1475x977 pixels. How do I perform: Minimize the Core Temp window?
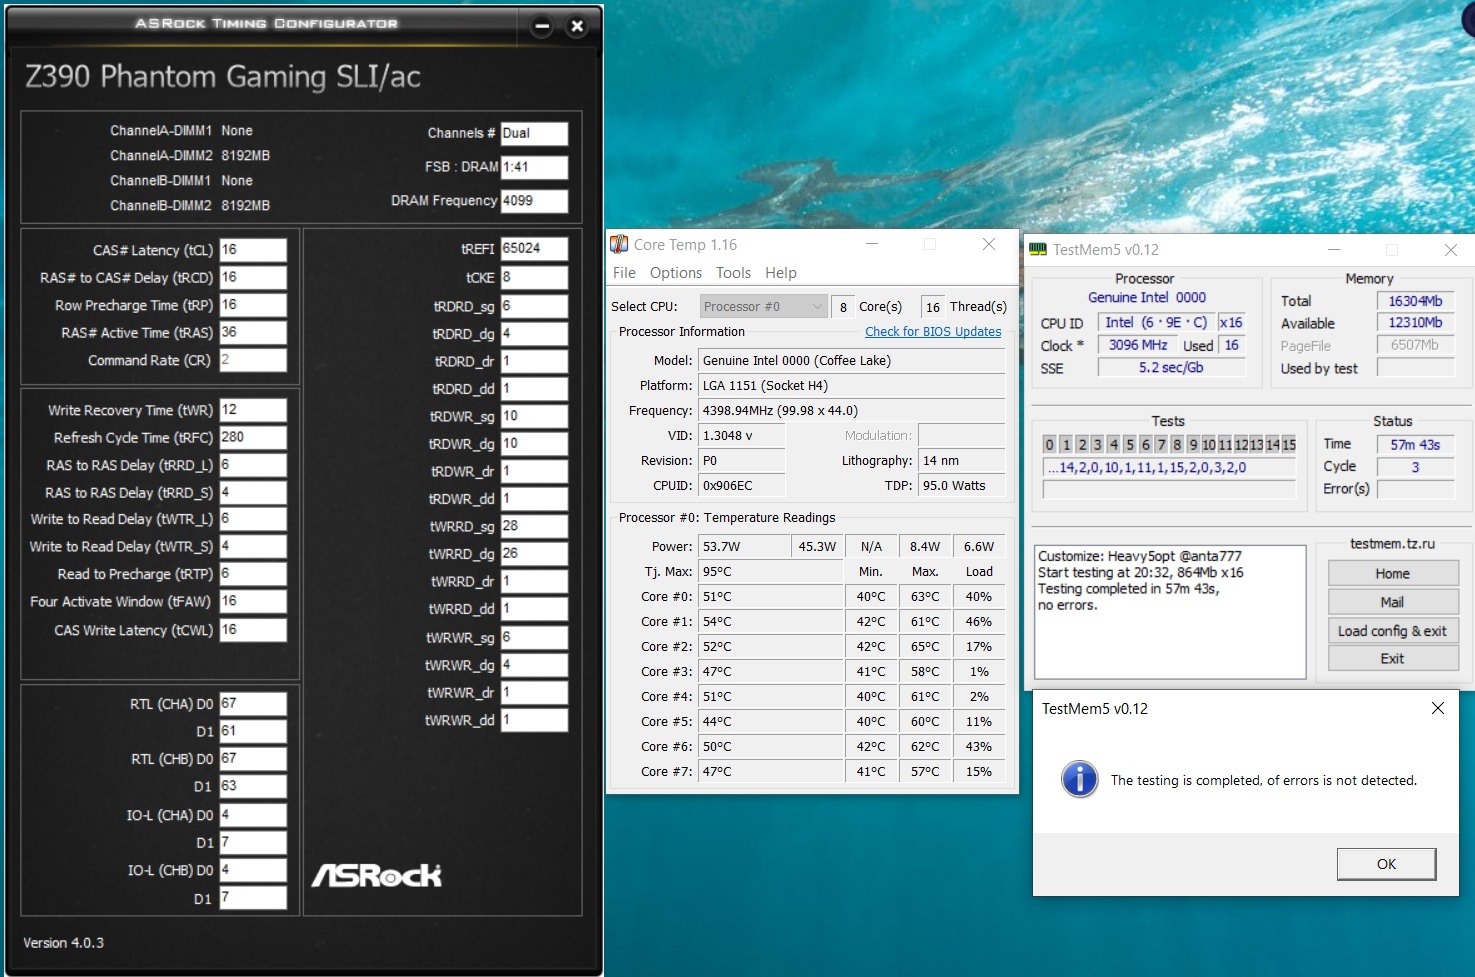[872, 244]
